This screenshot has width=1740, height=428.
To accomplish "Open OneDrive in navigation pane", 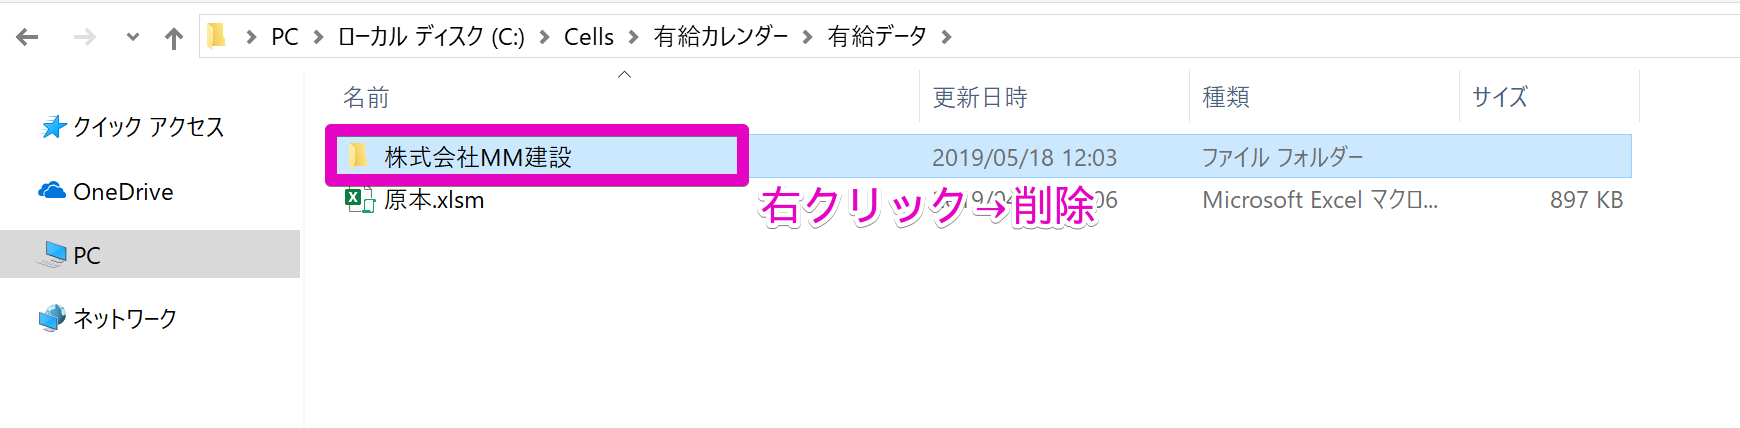I will (x=106, y=191).
